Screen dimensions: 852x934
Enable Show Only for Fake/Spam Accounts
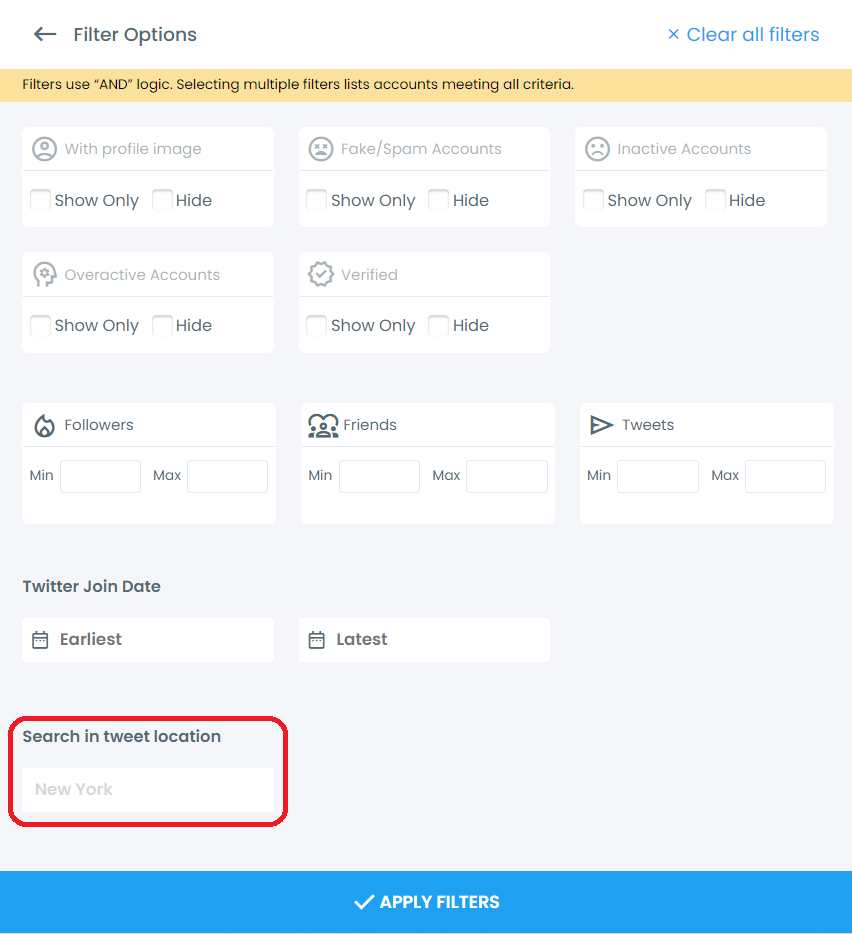pos(316,199)
